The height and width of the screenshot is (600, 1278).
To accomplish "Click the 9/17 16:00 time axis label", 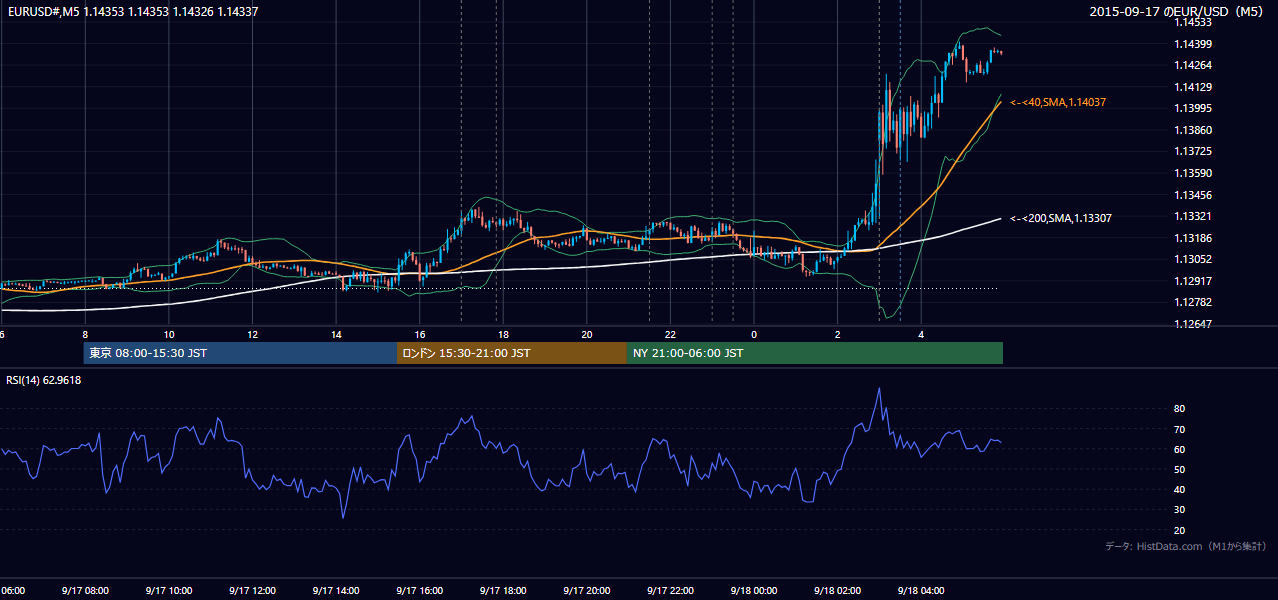I will click(419, 591).
